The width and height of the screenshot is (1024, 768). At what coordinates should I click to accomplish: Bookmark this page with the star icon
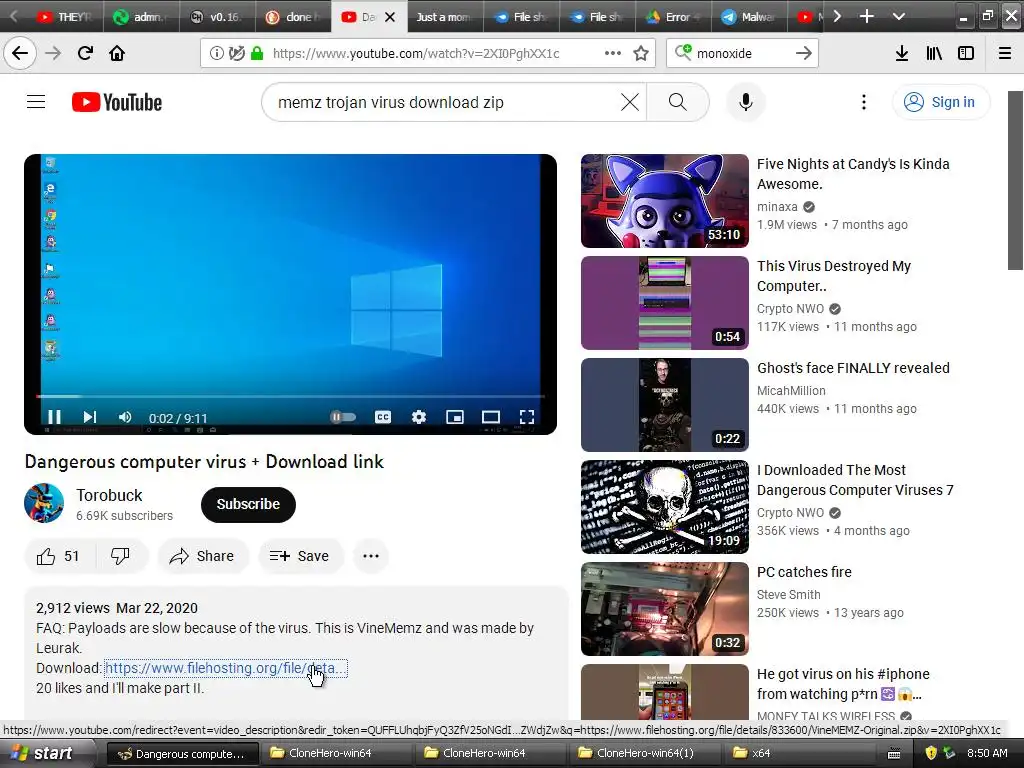tap(641, 54)
